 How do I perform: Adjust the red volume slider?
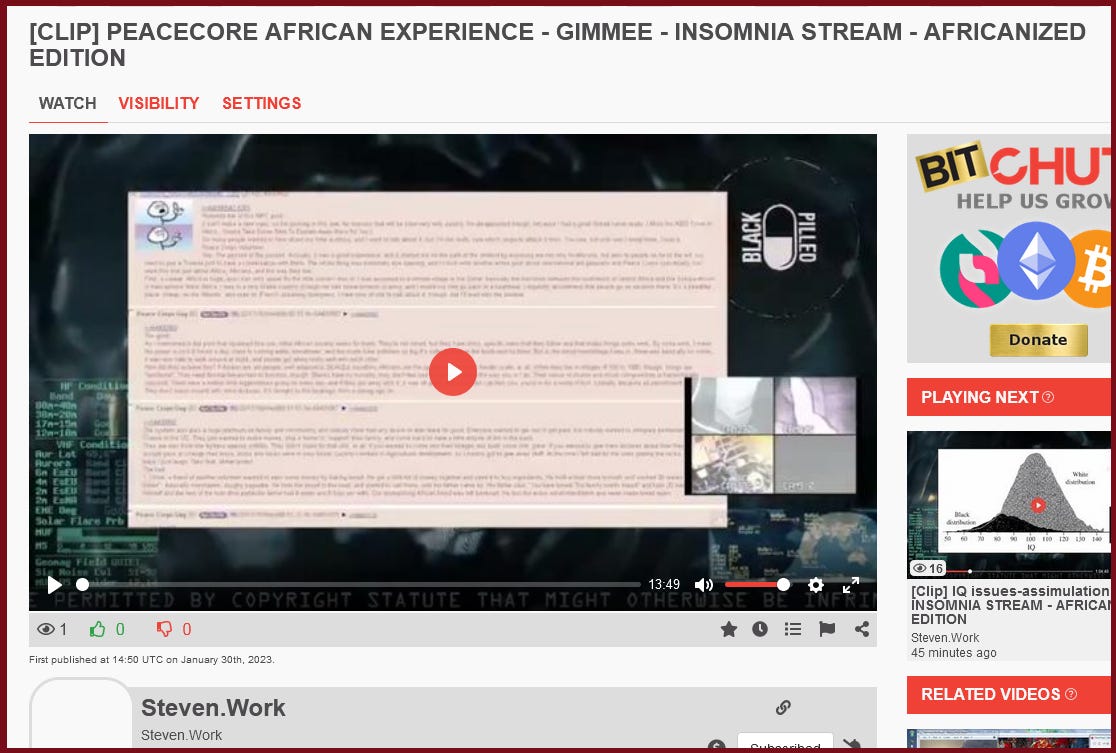coord(757,585)
